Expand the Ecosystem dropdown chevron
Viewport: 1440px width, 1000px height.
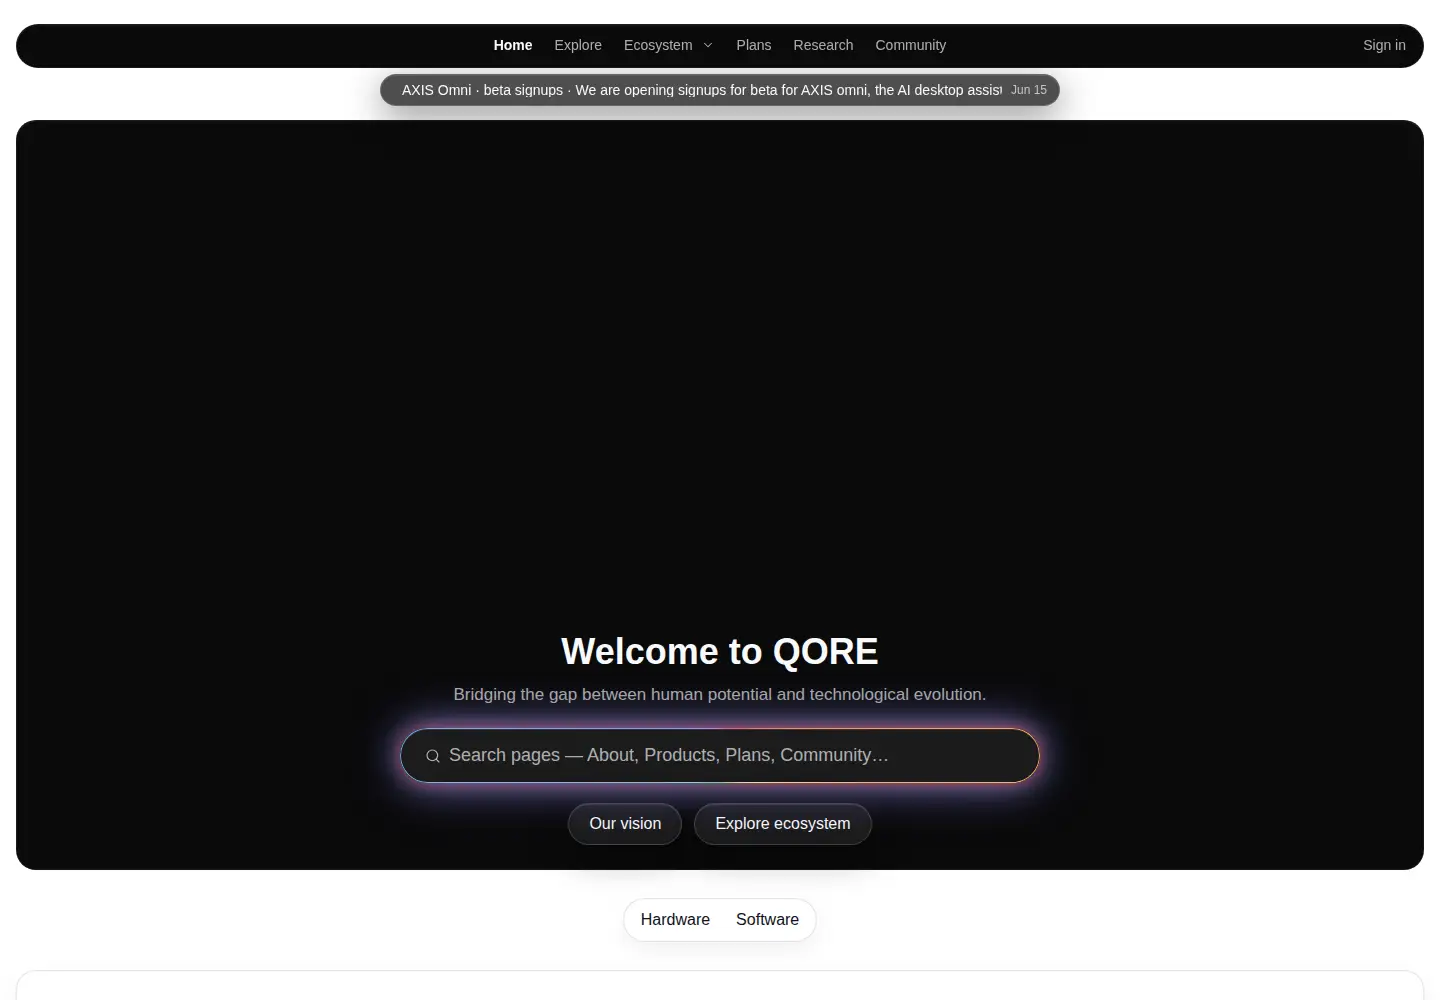click(708, 45)
